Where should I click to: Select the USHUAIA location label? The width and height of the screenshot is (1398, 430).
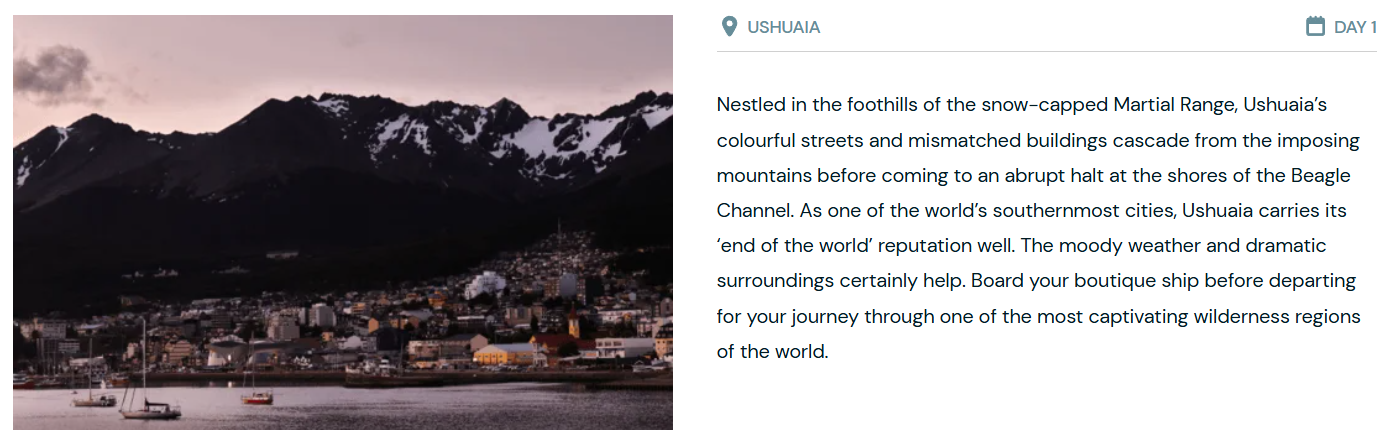[783, 28]
